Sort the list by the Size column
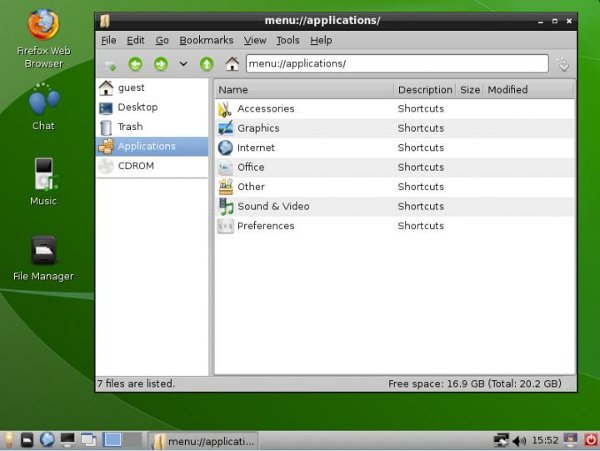This screenshot has height=451, width=600. [x=470, y=90]
